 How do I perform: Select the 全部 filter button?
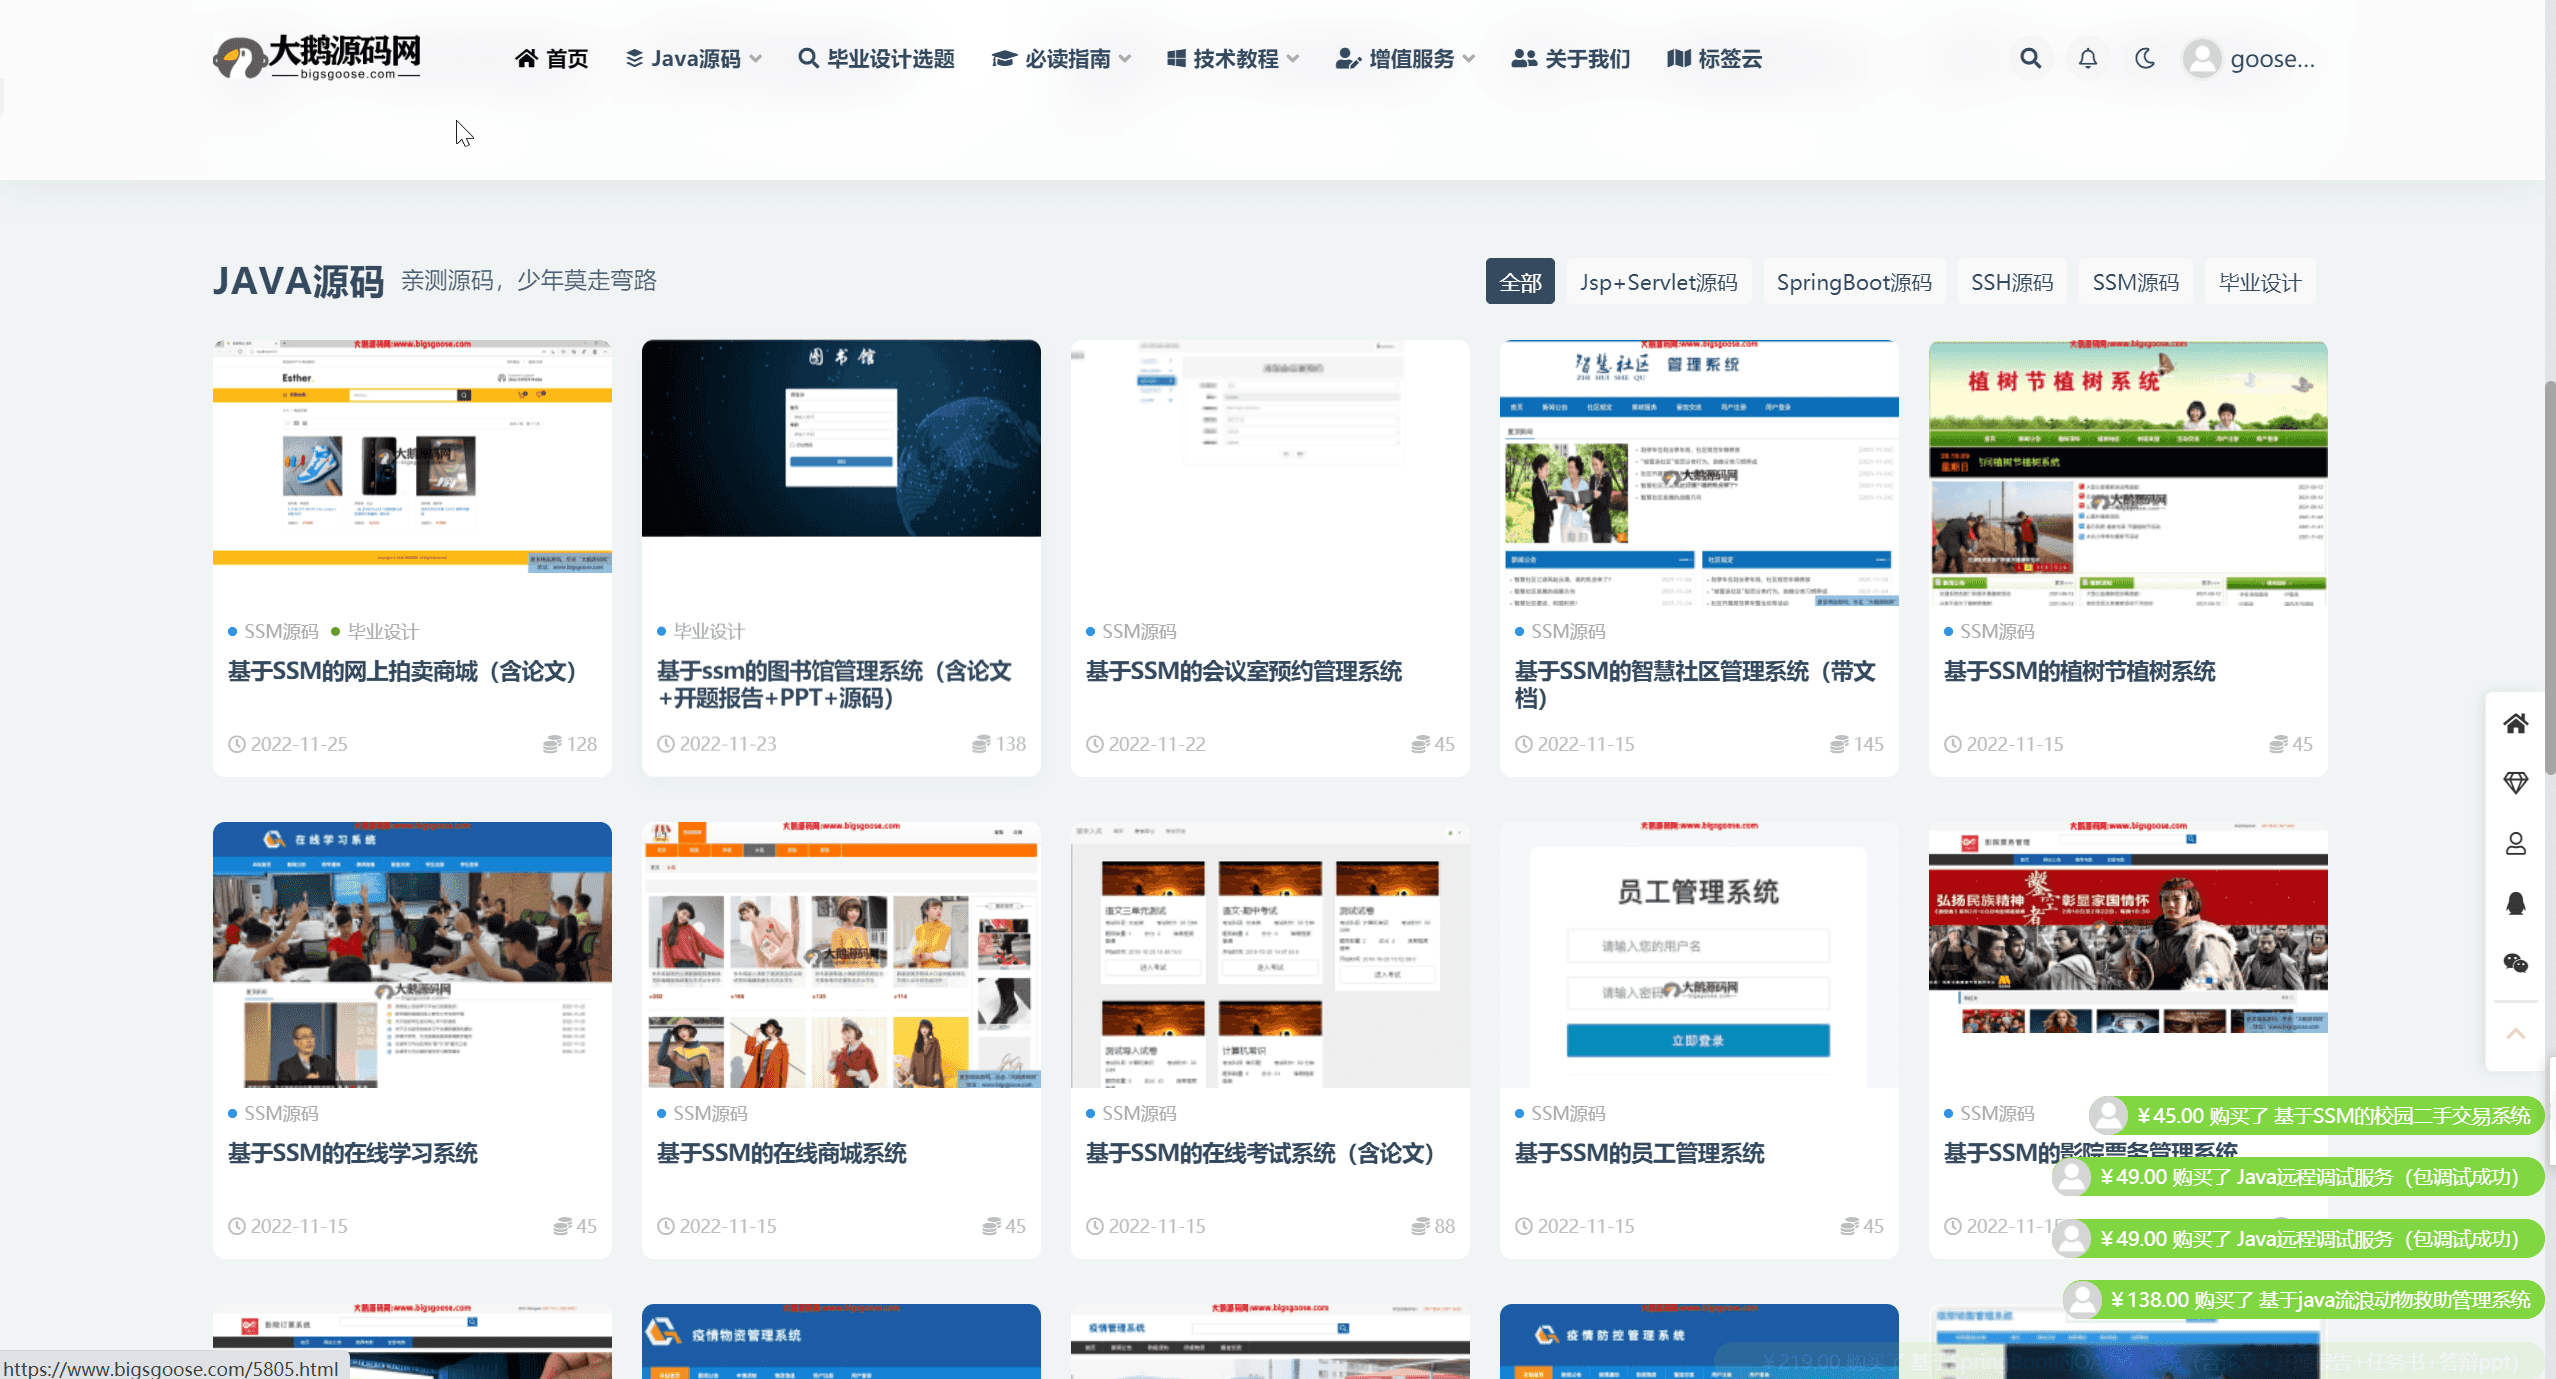1519,282
